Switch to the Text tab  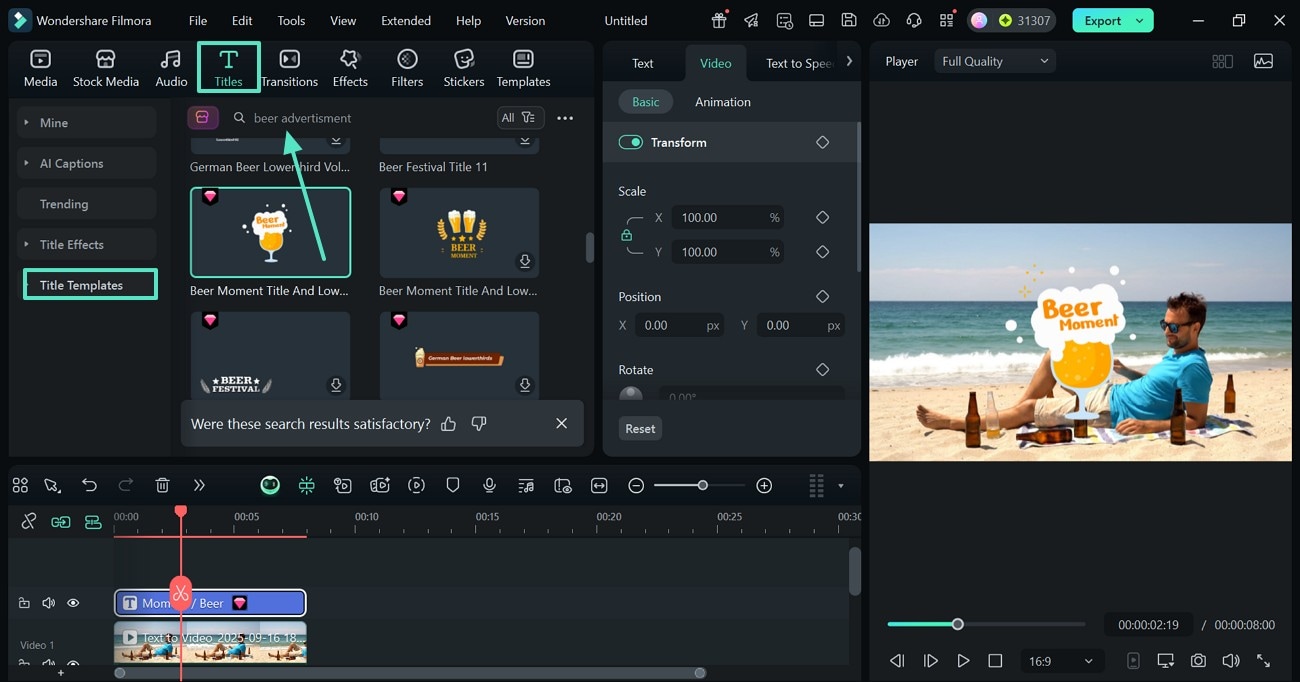[x=643, y=63]
